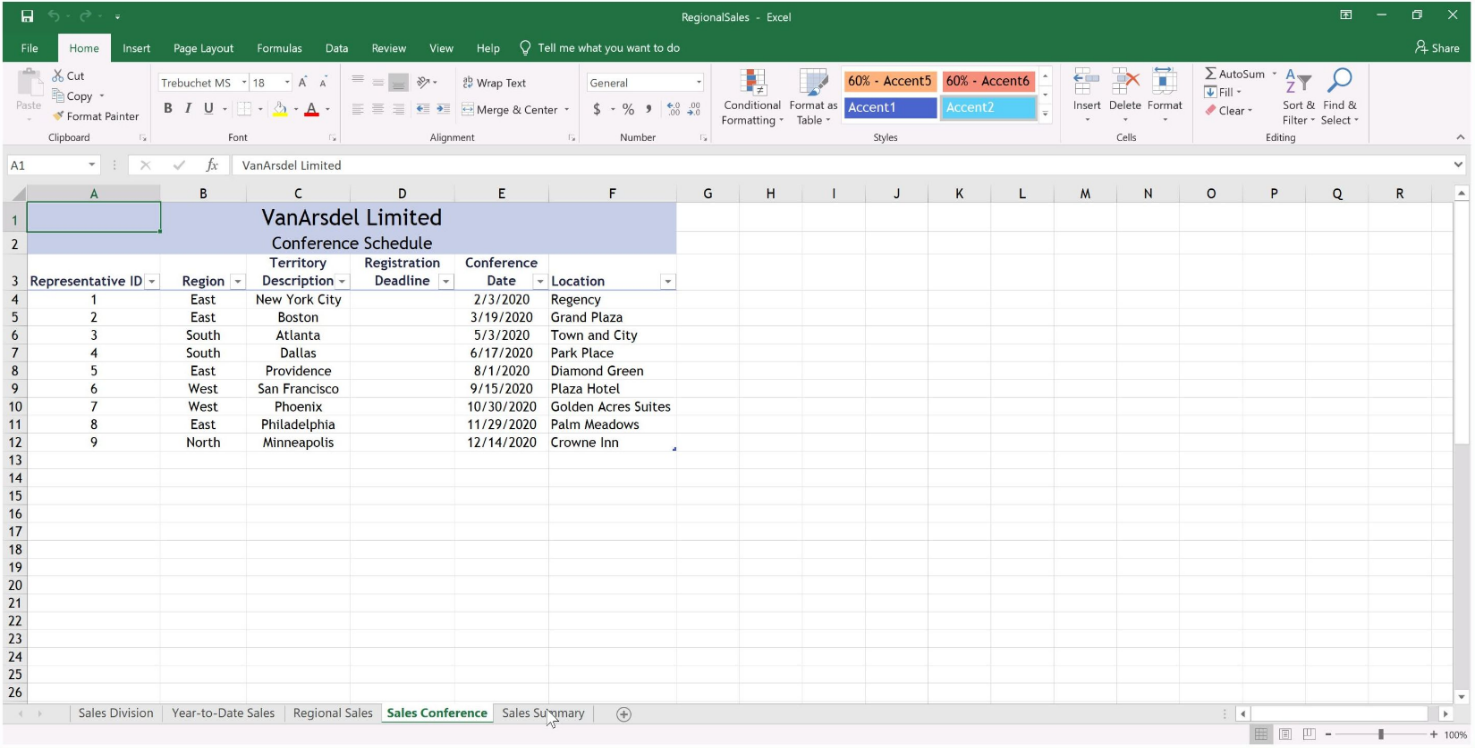This screenshot has width=1475, height=748.
Task: Open the Format as Table gallery
Action: (813, 97)
